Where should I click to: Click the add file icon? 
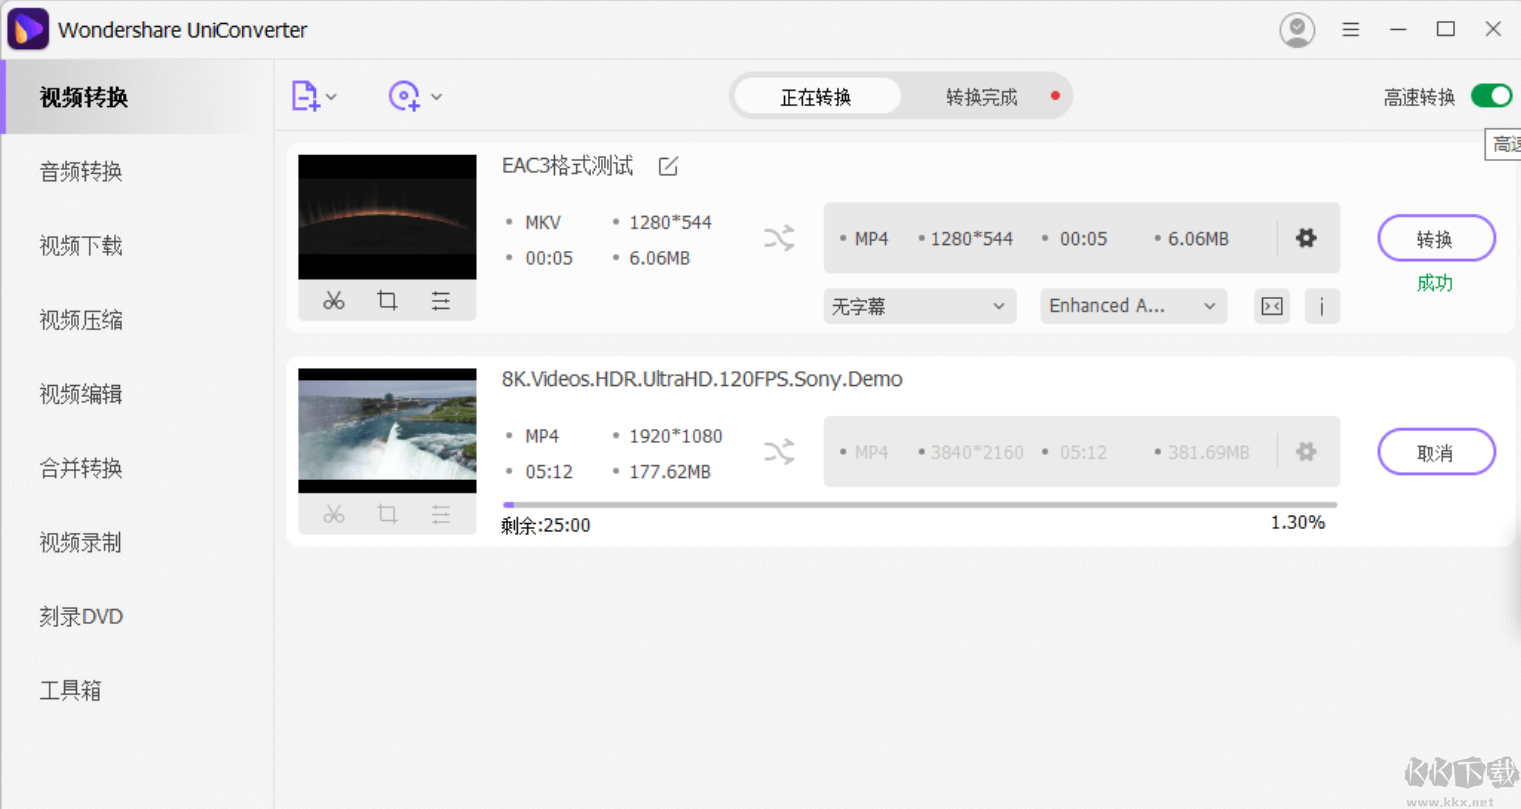click(x=305, y=96)
